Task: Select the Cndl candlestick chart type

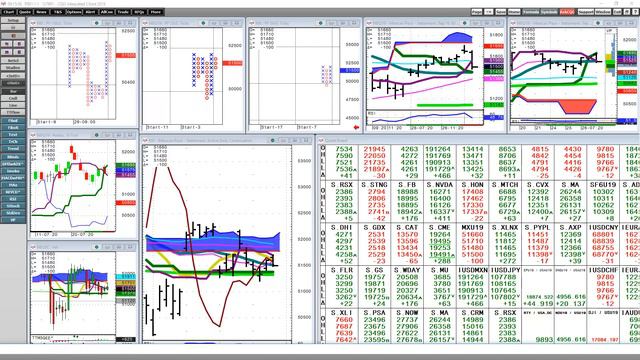Action: pos(13,98)
